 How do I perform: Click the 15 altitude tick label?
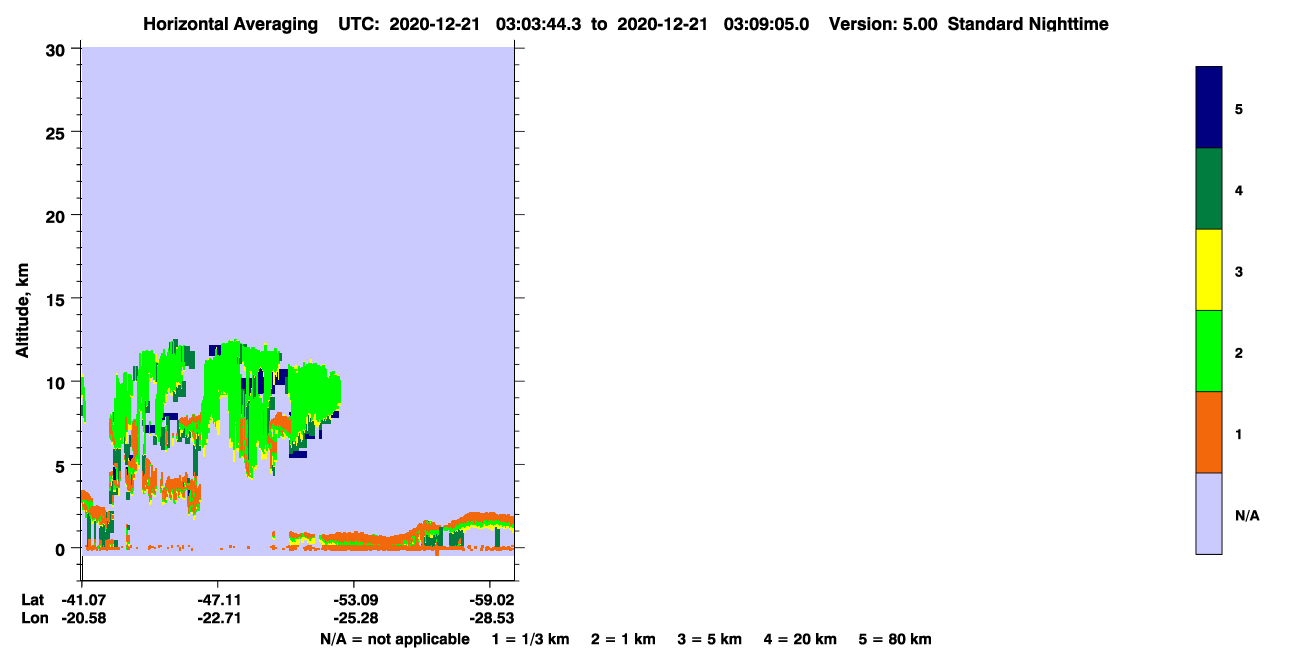click(x=58, y=298)
